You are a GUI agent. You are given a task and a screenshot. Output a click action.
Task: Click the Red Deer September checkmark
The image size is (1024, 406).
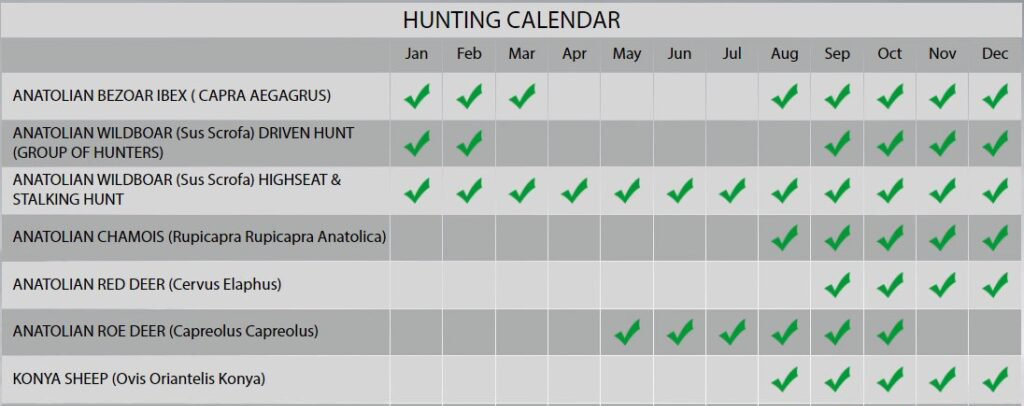(x=837, y=285)
